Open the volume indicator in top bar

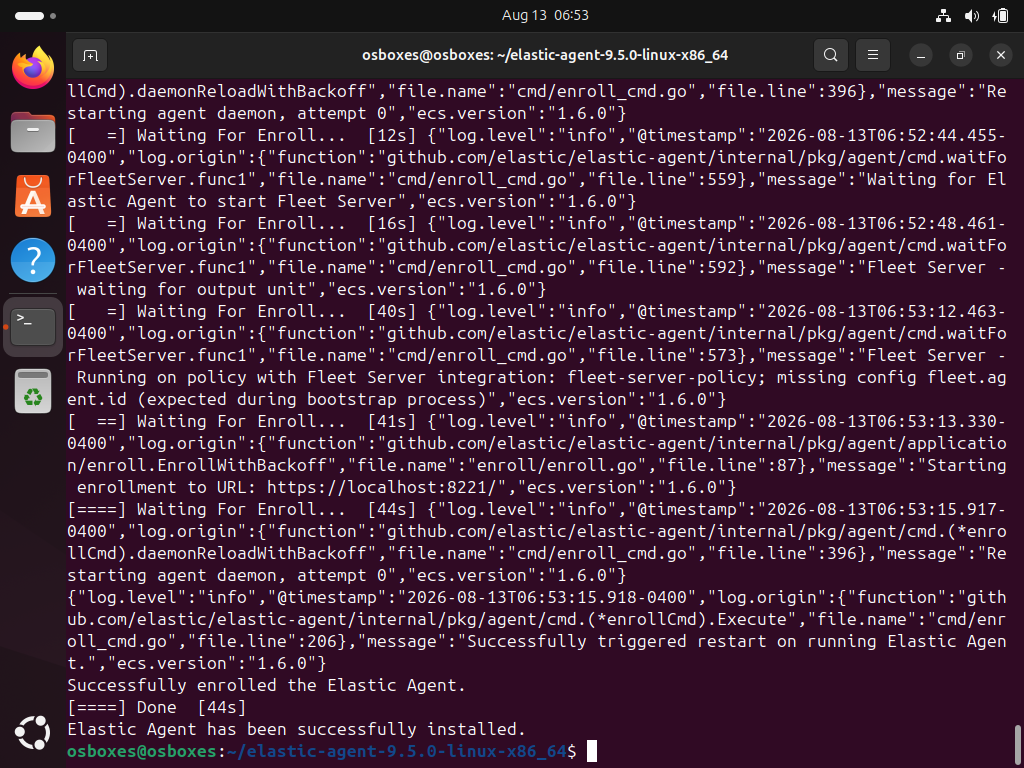click(972, 16)
